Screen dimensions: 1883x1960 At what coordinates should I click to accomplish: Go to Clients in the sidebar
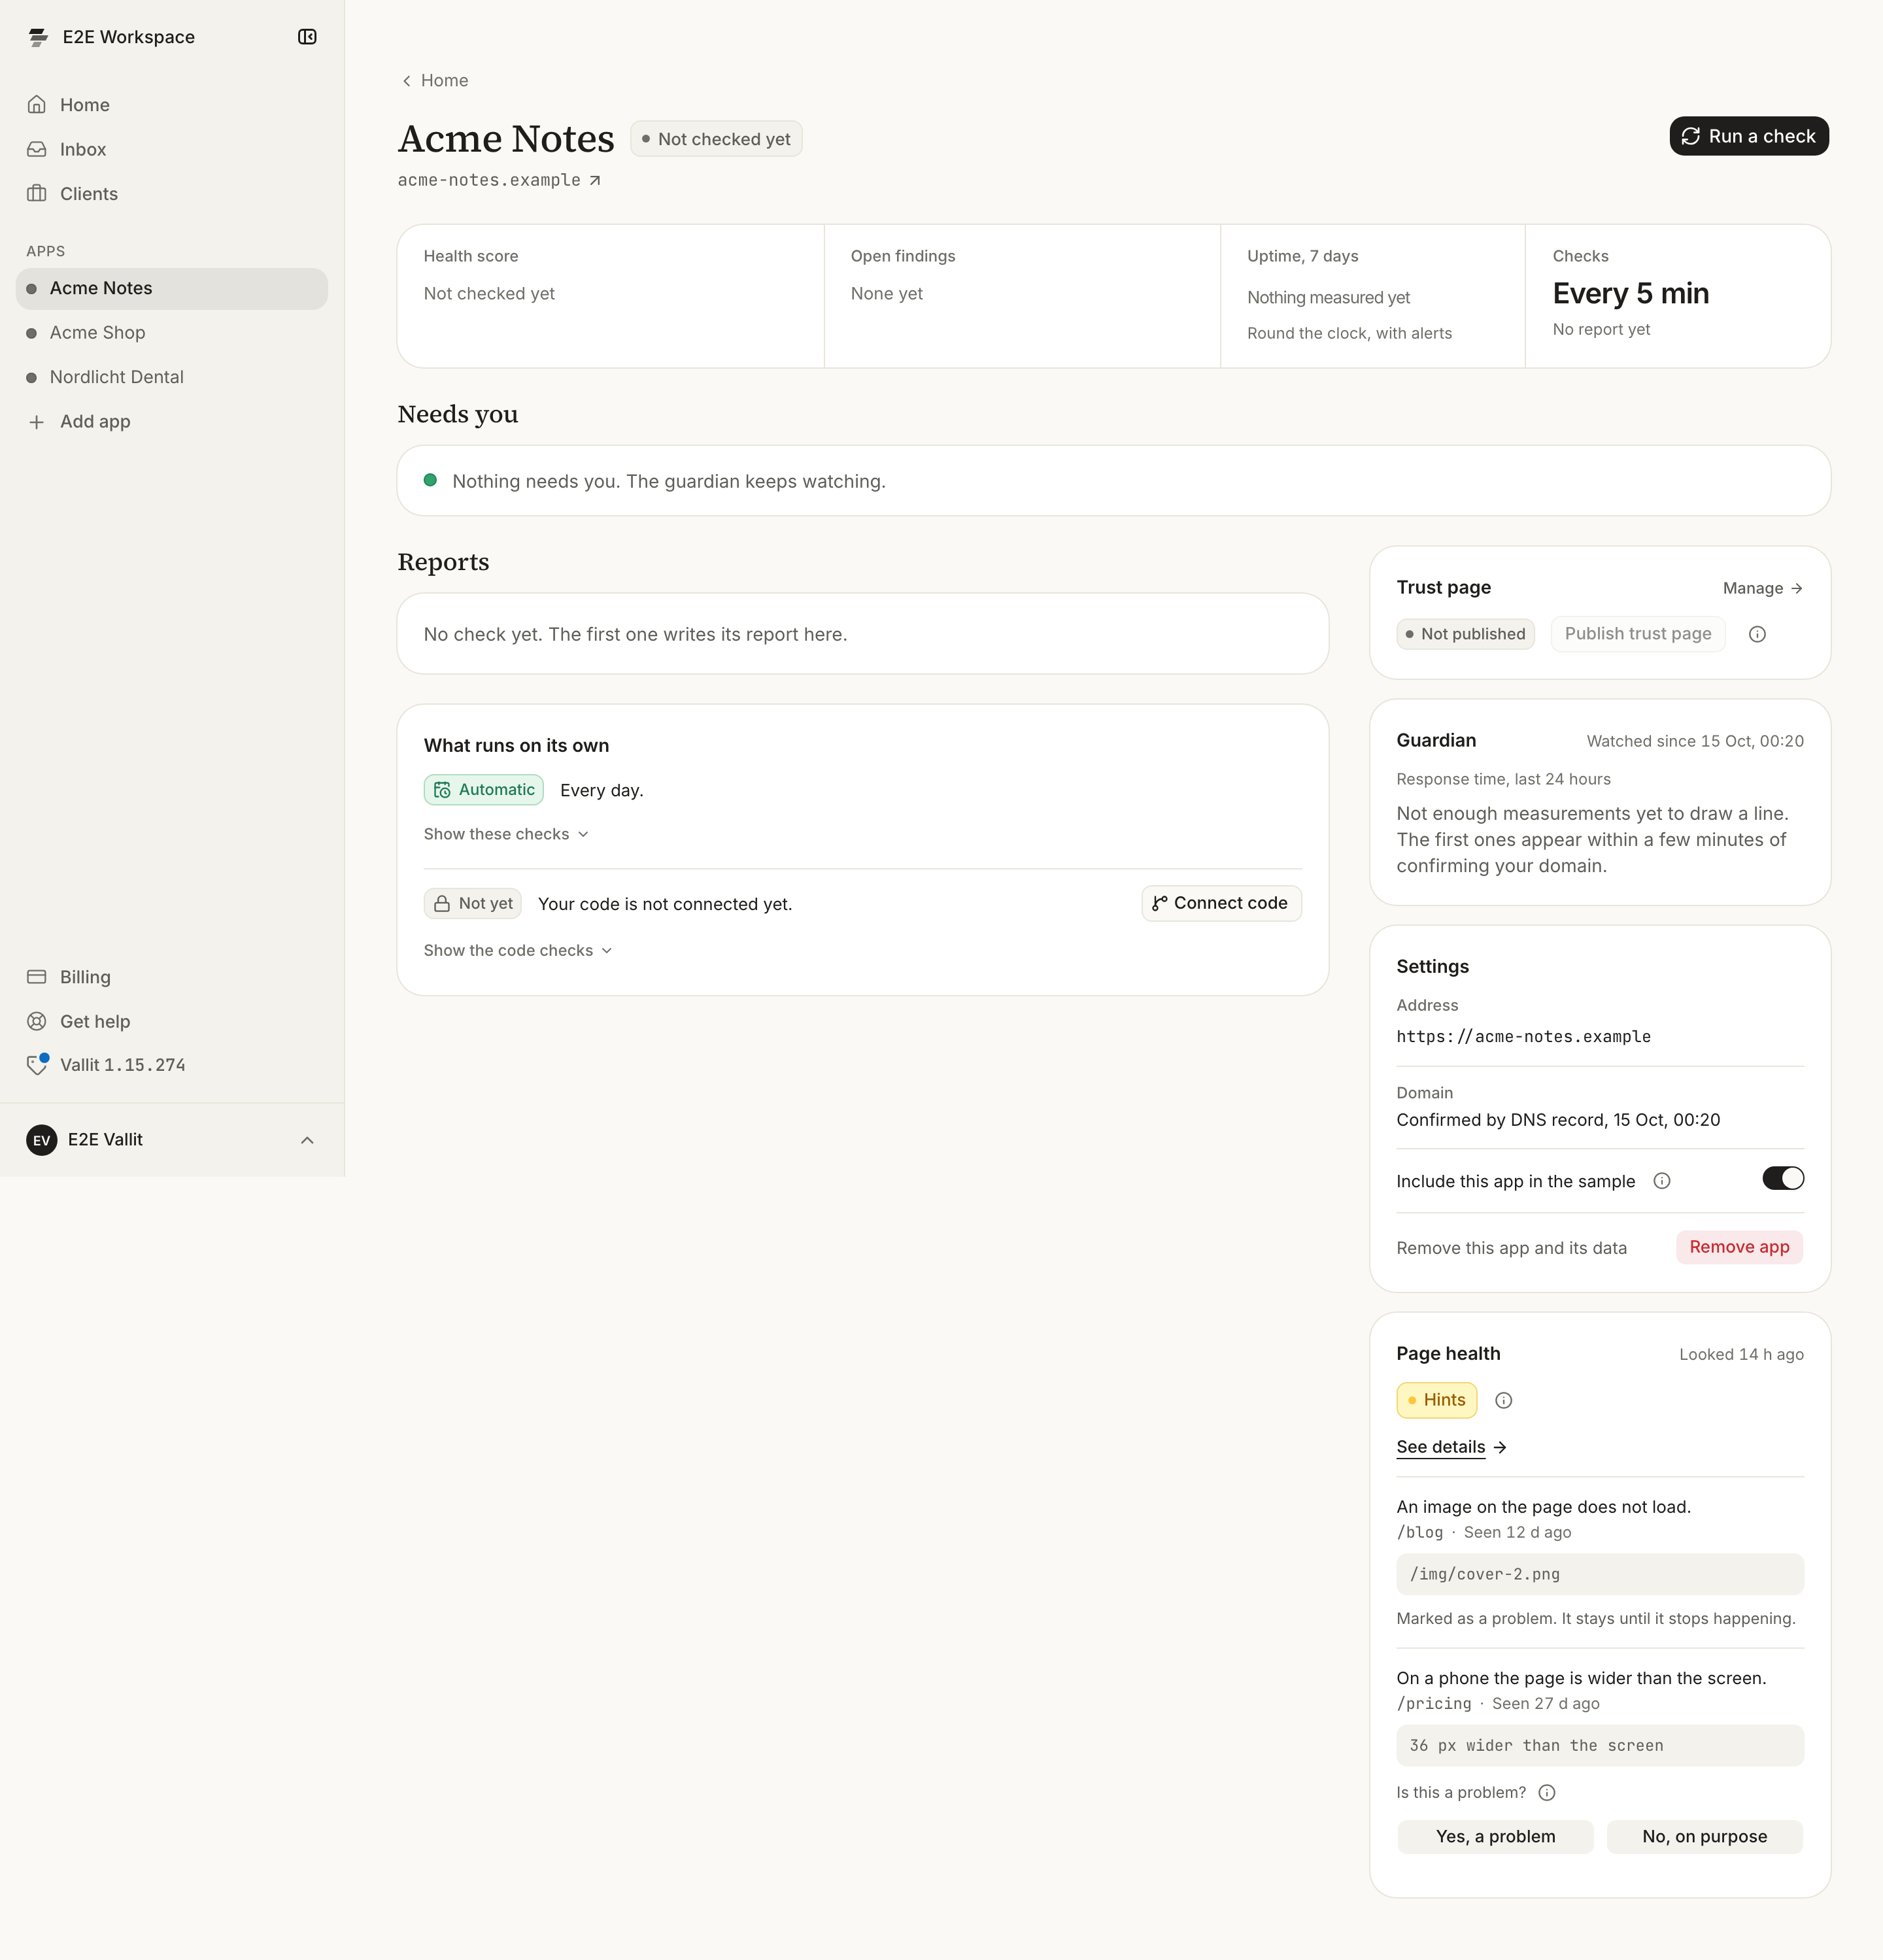(172, 194)
